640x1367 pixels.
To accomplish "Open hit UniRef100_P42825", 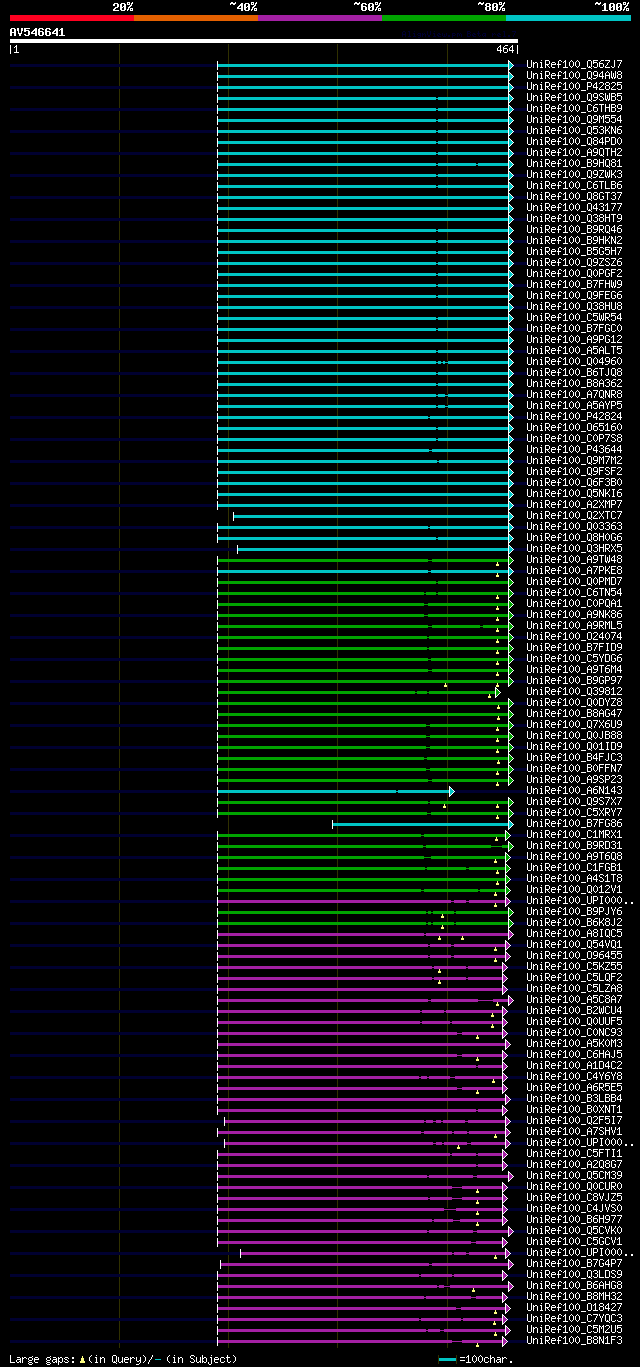I will [574, 86].
